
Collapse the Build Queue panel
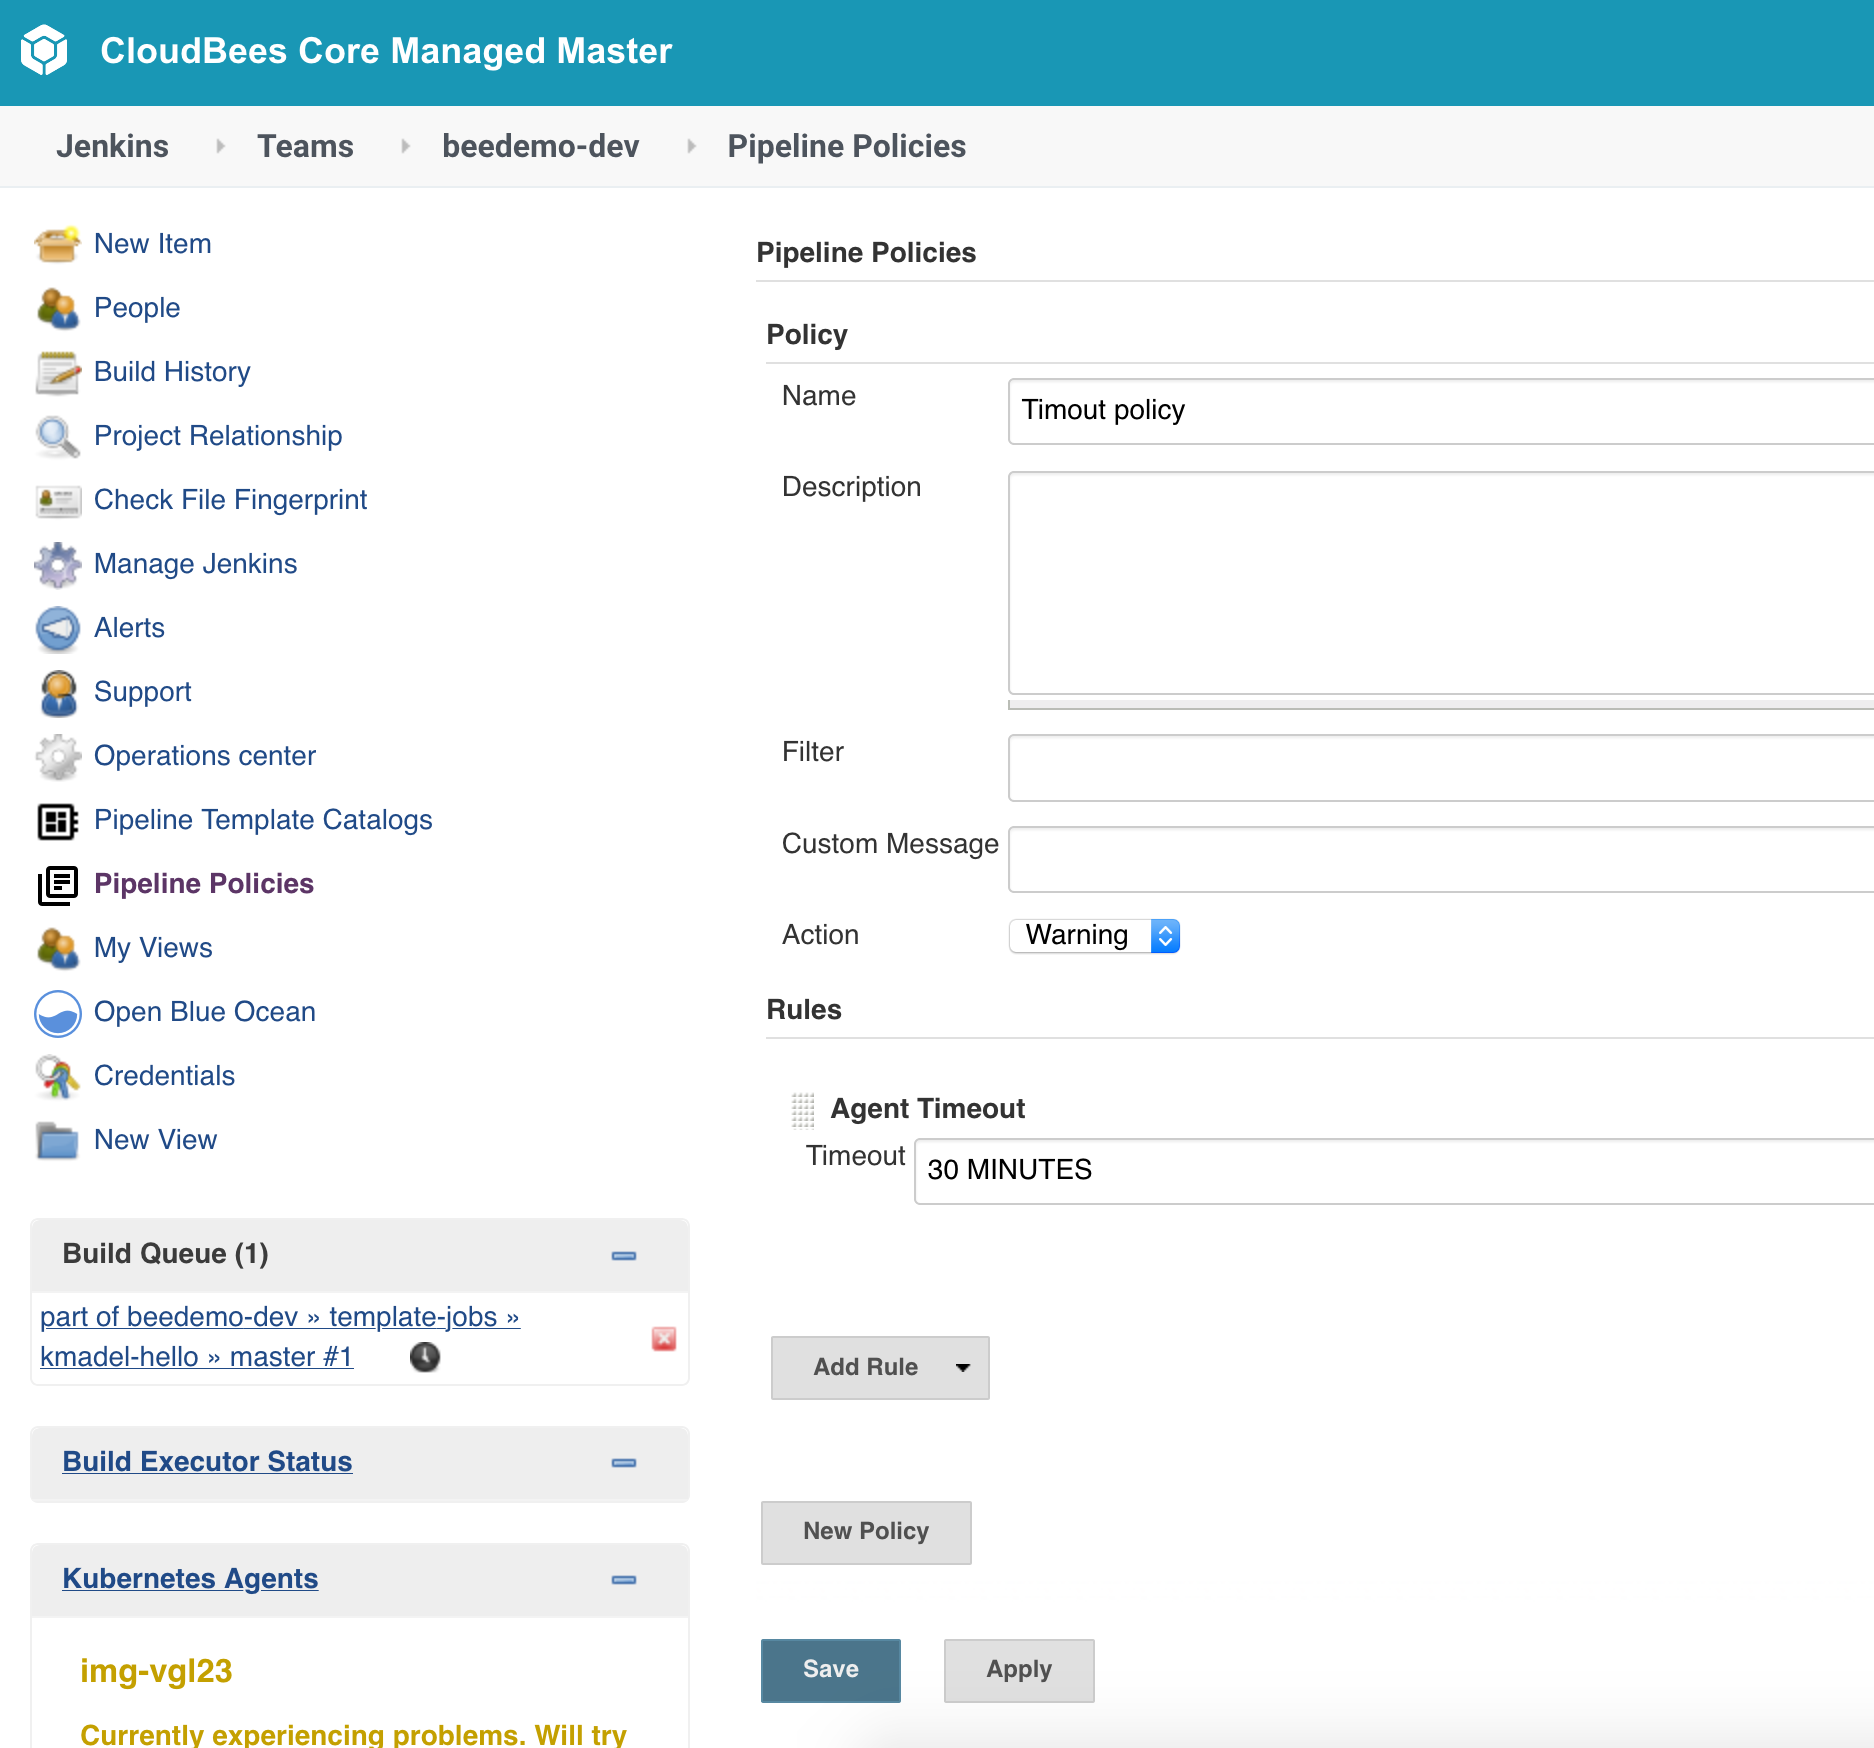[x=624, y=1255]
